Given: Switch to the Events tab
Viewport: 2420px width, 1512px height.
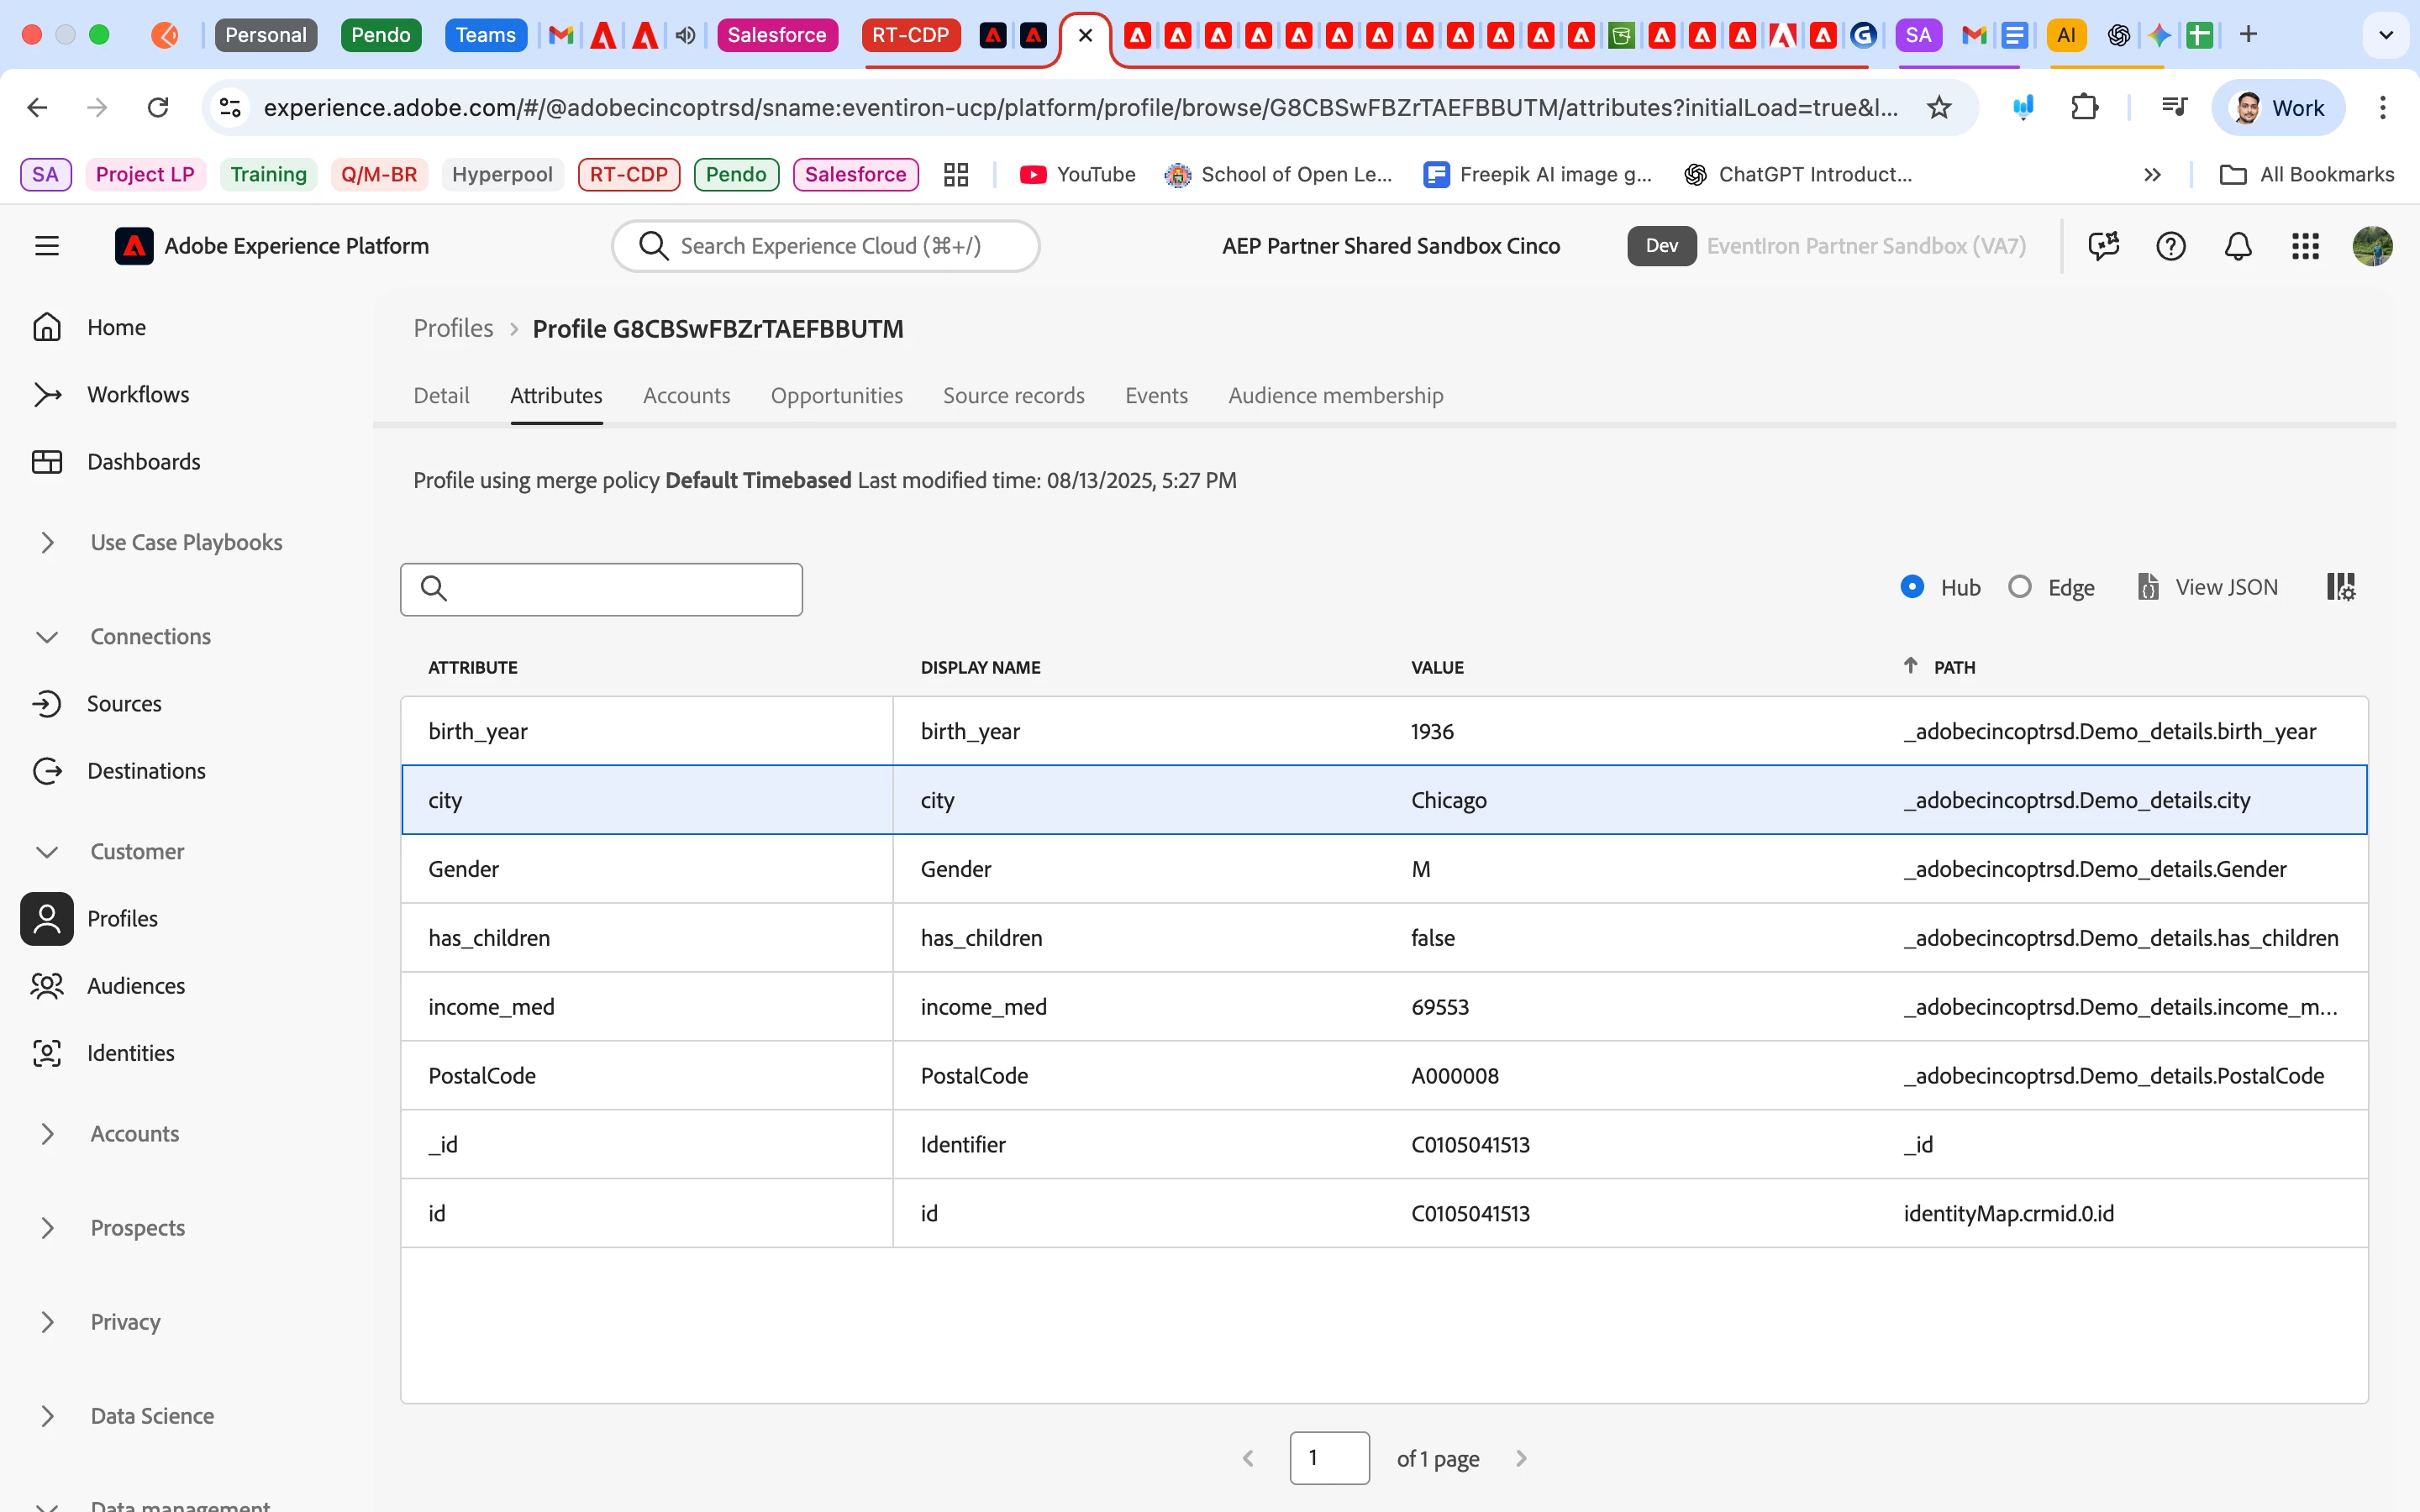Looking at the screenshot, I should [1156, 396].
